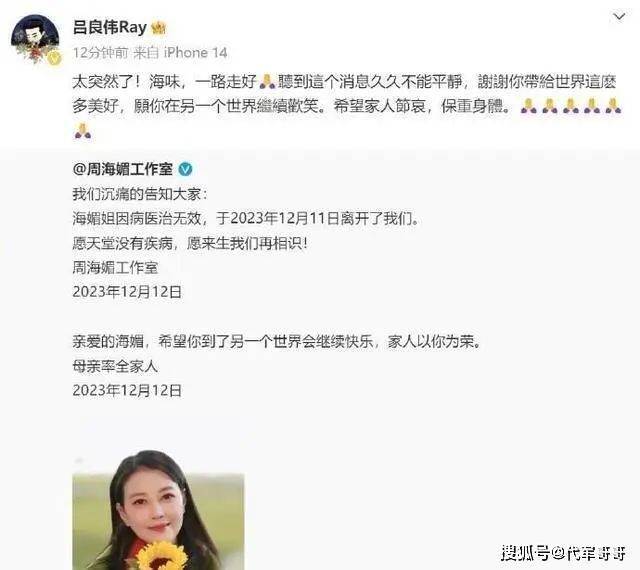Click the 搜狐号@代军哥哥 watermark
This screenshot has height=570, width=640.
coord(563,554)
